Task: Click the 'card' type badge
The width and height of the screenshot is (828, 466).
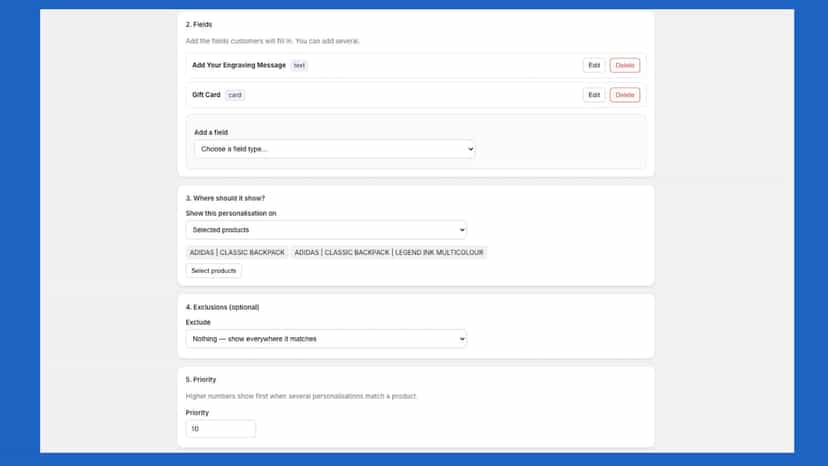Action: [x=235, y=95]
